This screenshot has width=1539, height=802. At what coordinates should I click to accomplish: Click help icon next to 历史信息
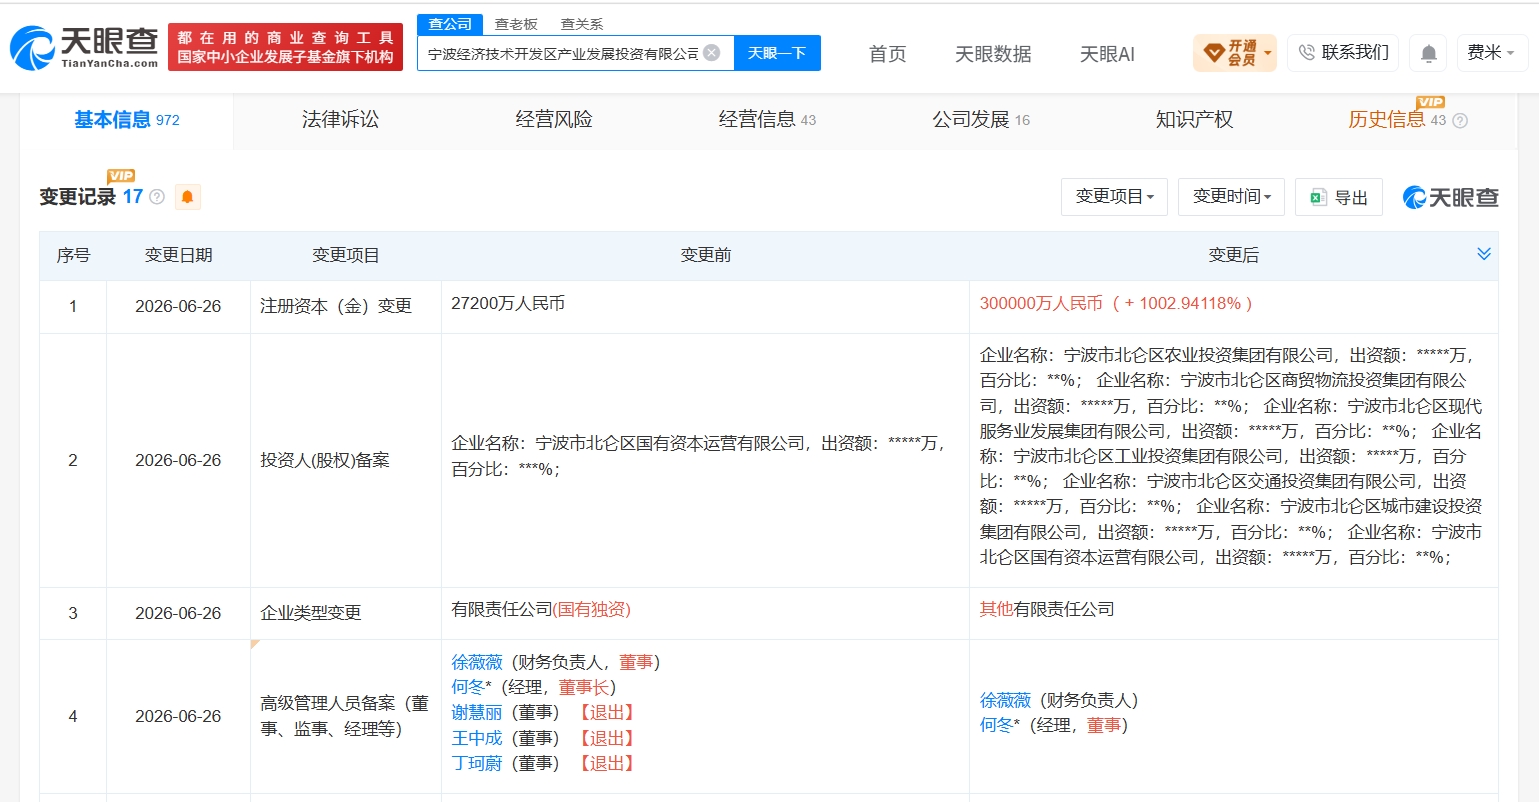click(1460, 121)
